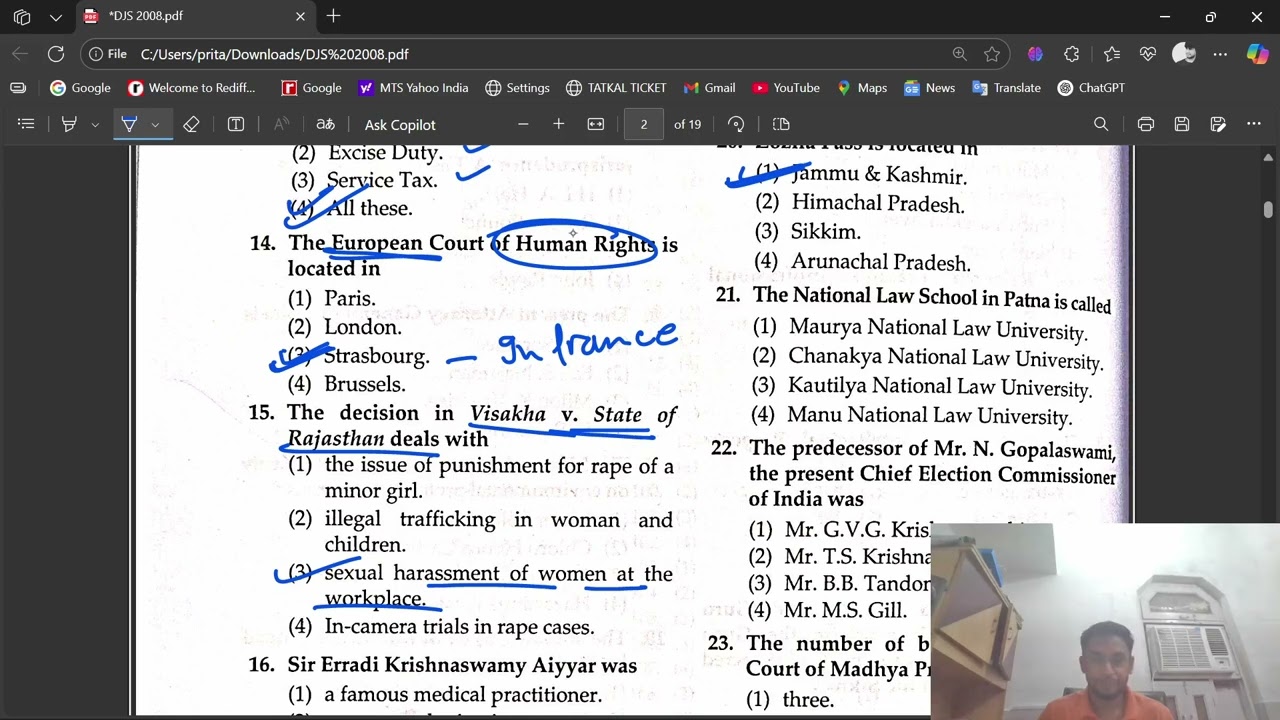Zoom in on the PDF

[558, 124]
